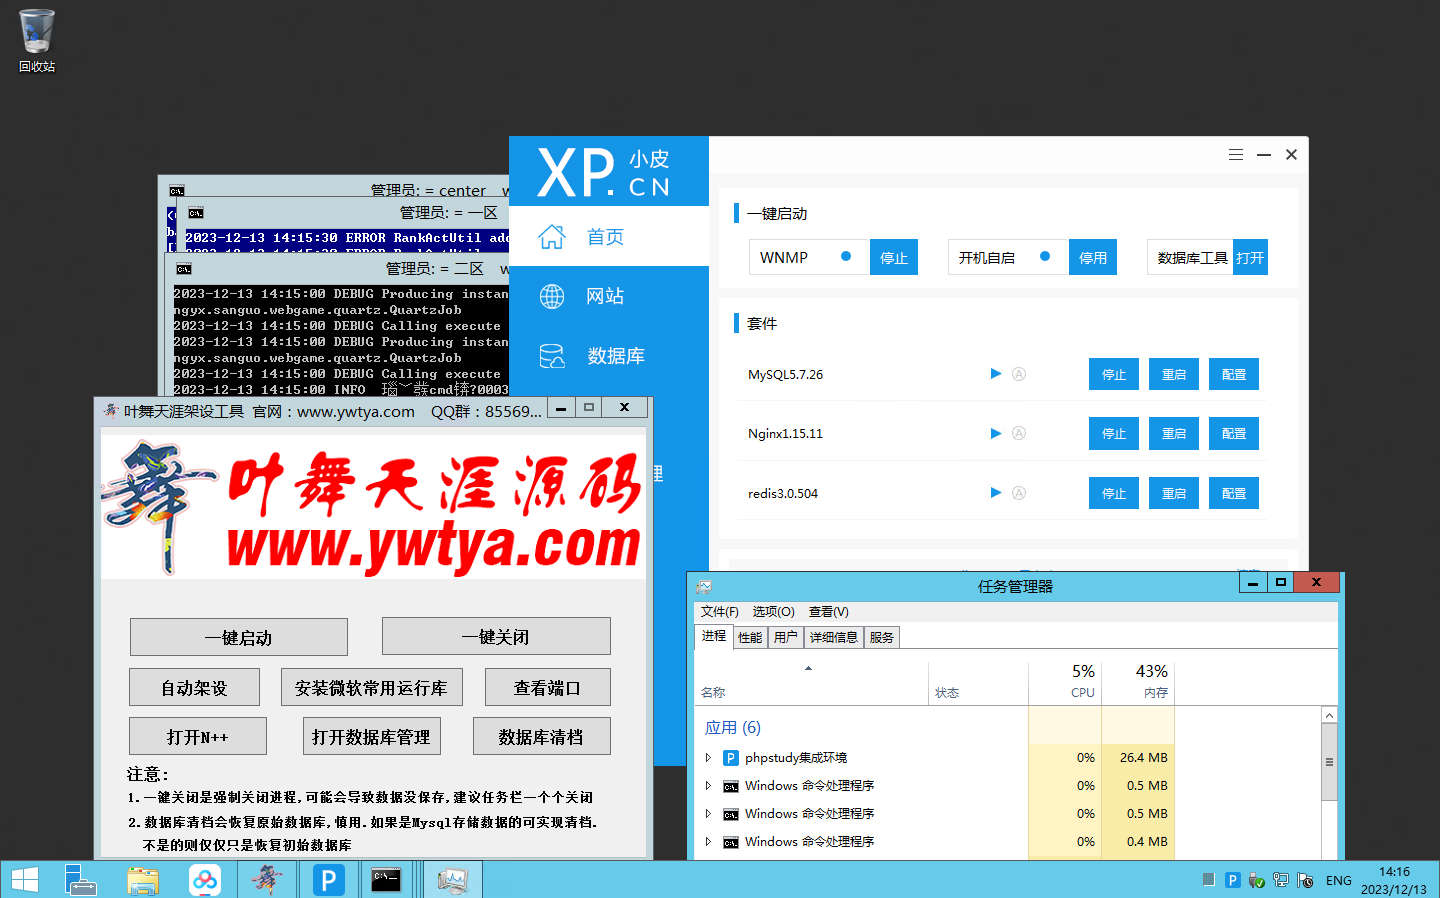This screenshot has width=1440, height=898.
Task: Click the 自动架设 button
Action: [194, 687]
